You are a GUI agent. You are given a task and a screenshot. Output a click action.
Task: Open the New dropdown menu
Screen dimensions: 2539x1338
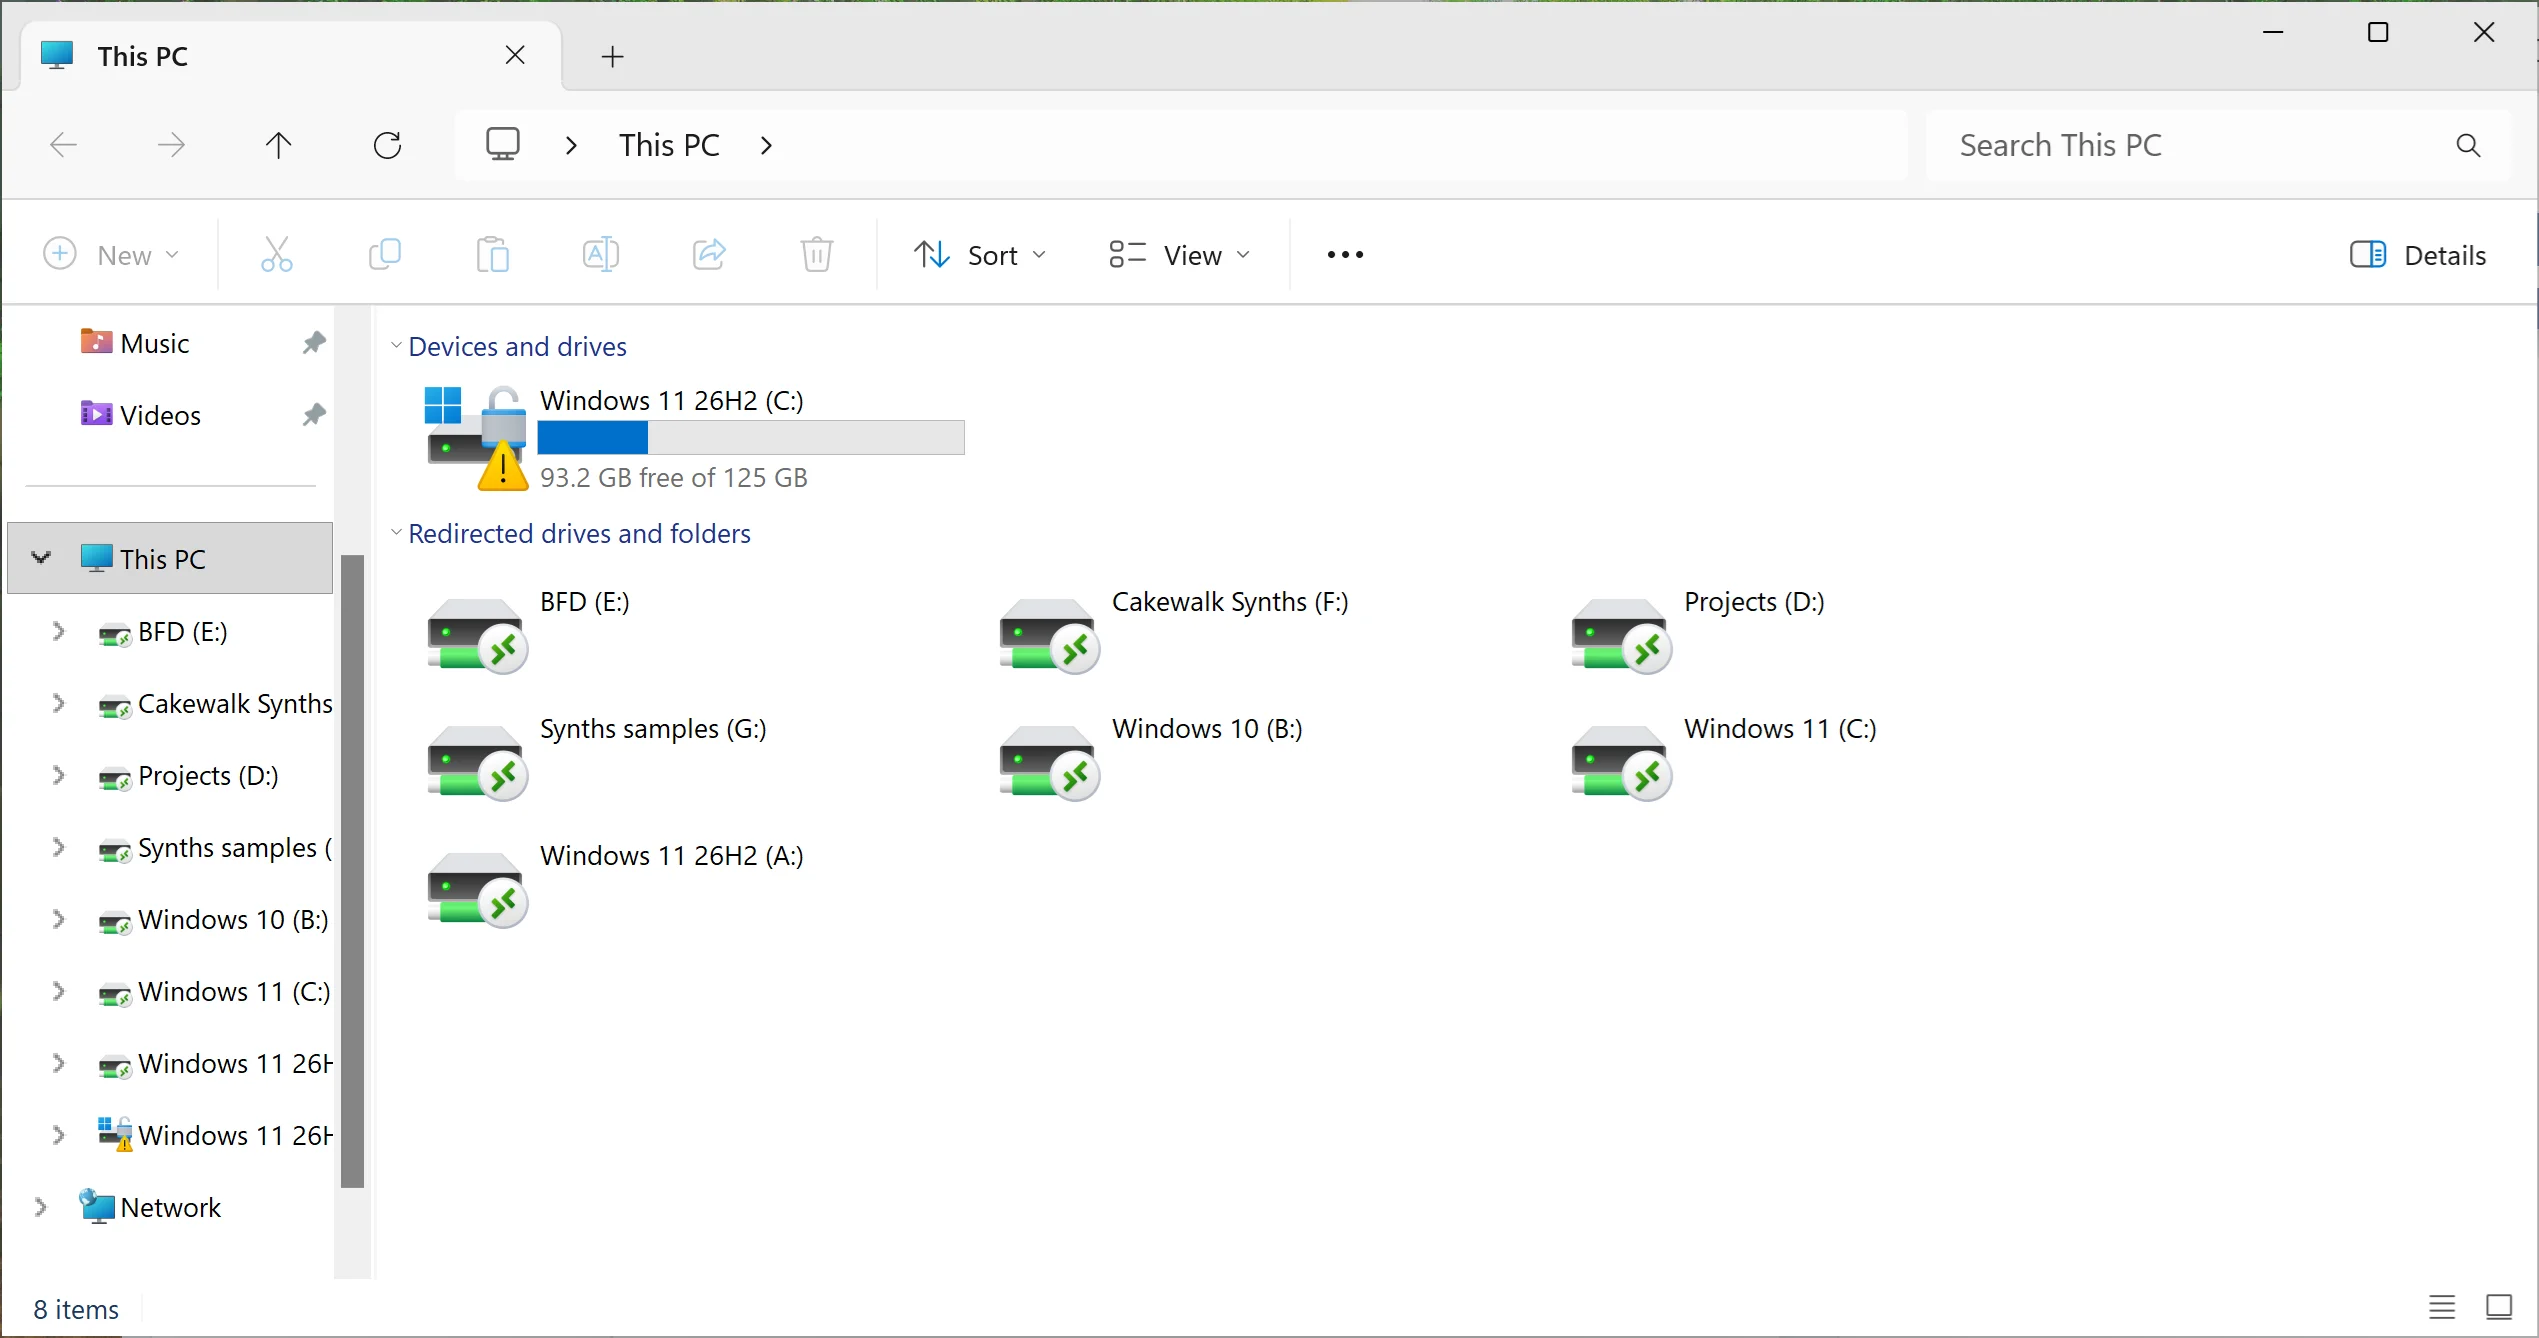[x=112, y=255]
